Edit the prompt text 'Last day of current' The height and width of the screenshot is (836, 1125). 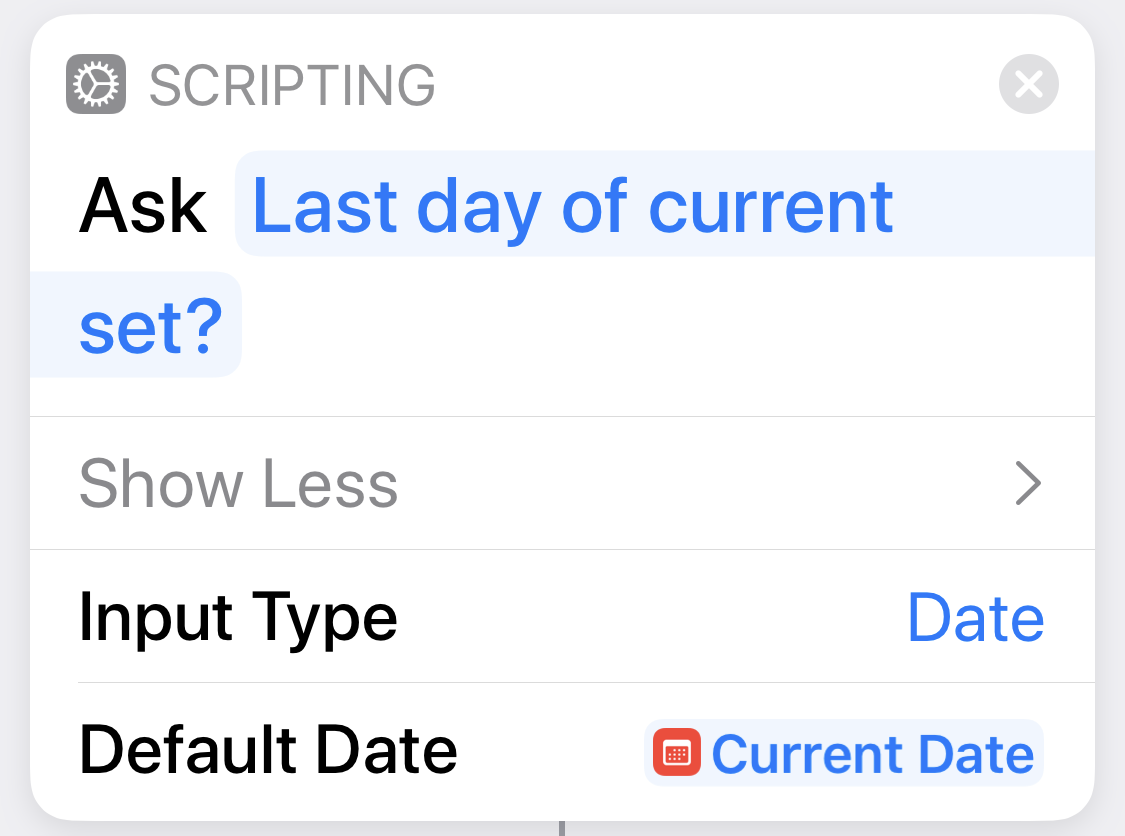573,206
